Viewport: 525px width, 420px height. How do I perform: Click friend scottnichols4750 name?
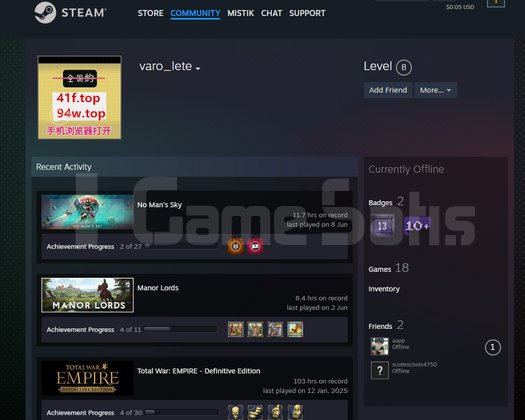tap(415, 364)
